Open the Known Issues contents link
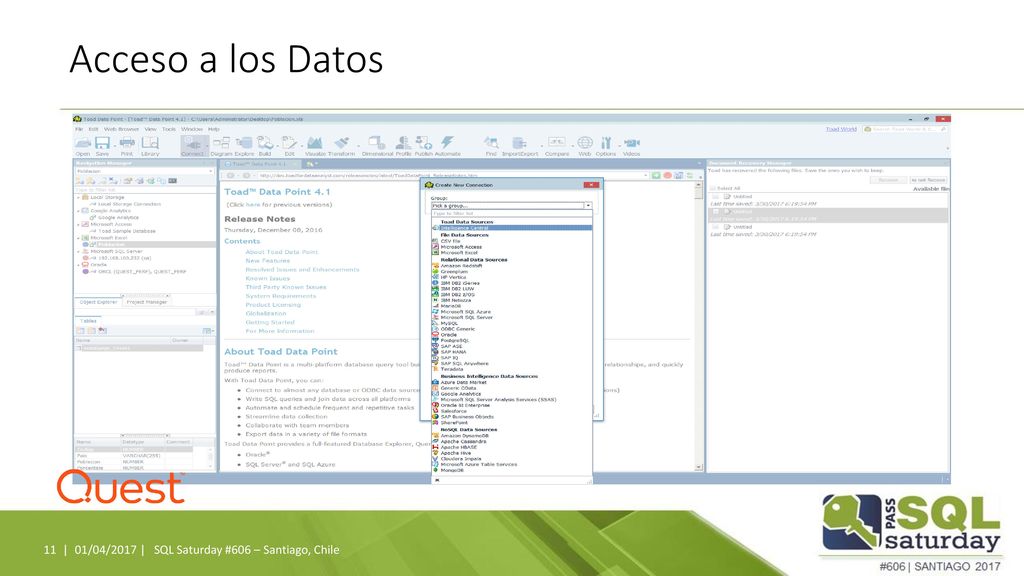 coord(267,278)
